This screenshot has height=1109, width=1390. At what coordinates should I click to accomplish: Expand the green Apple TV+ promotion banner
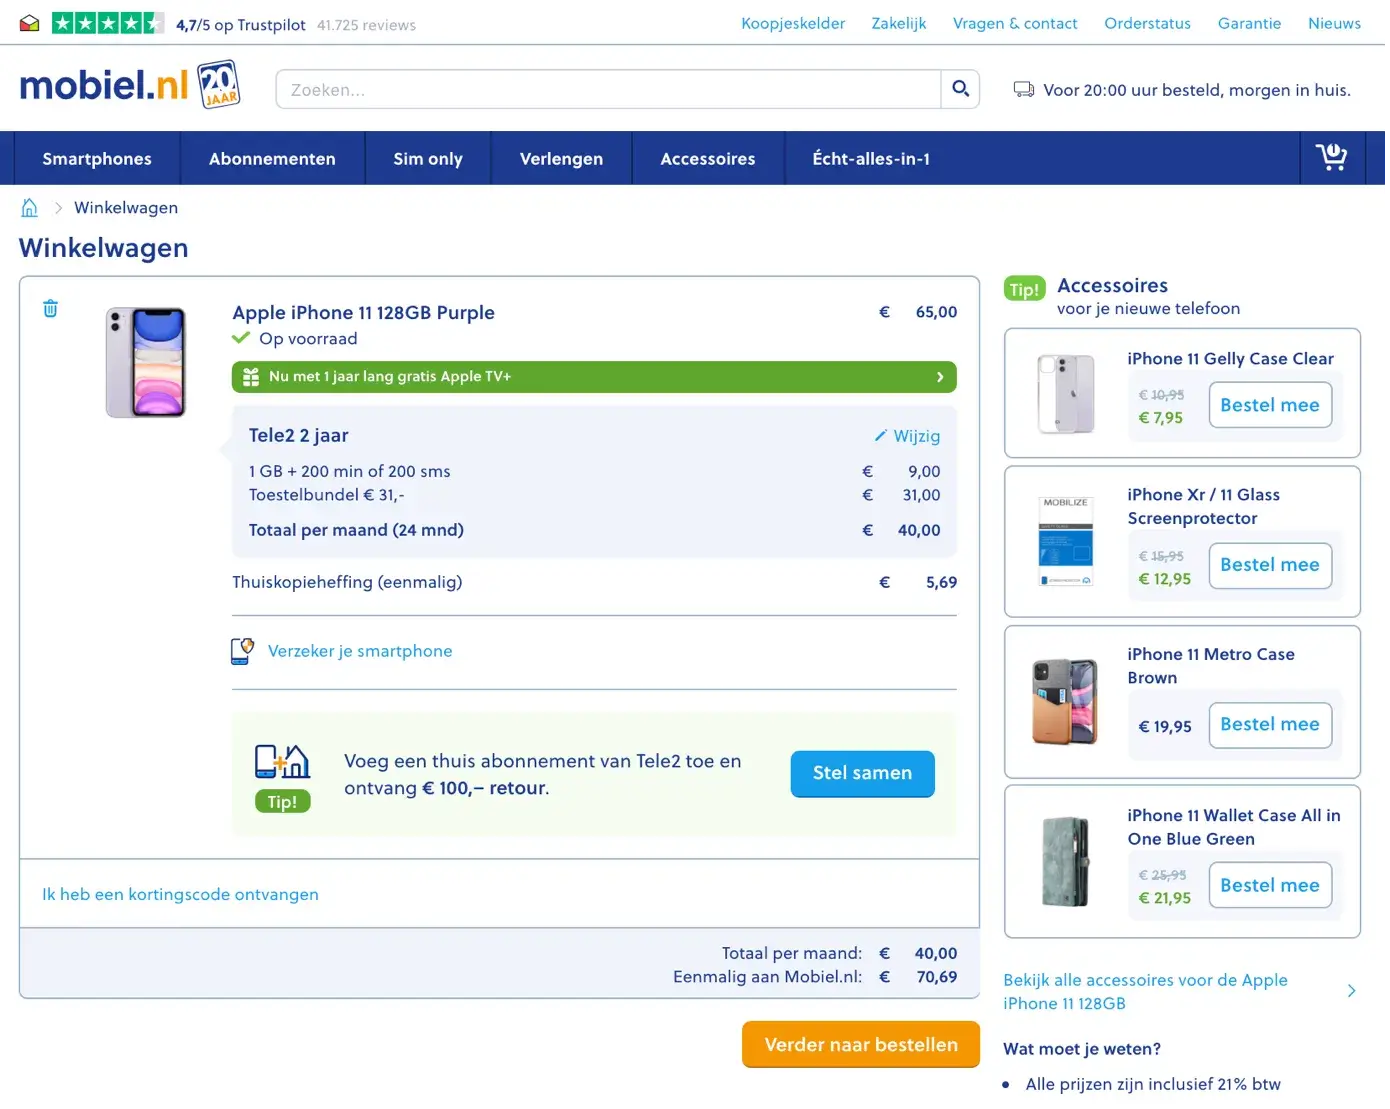[x=594, y=377]
